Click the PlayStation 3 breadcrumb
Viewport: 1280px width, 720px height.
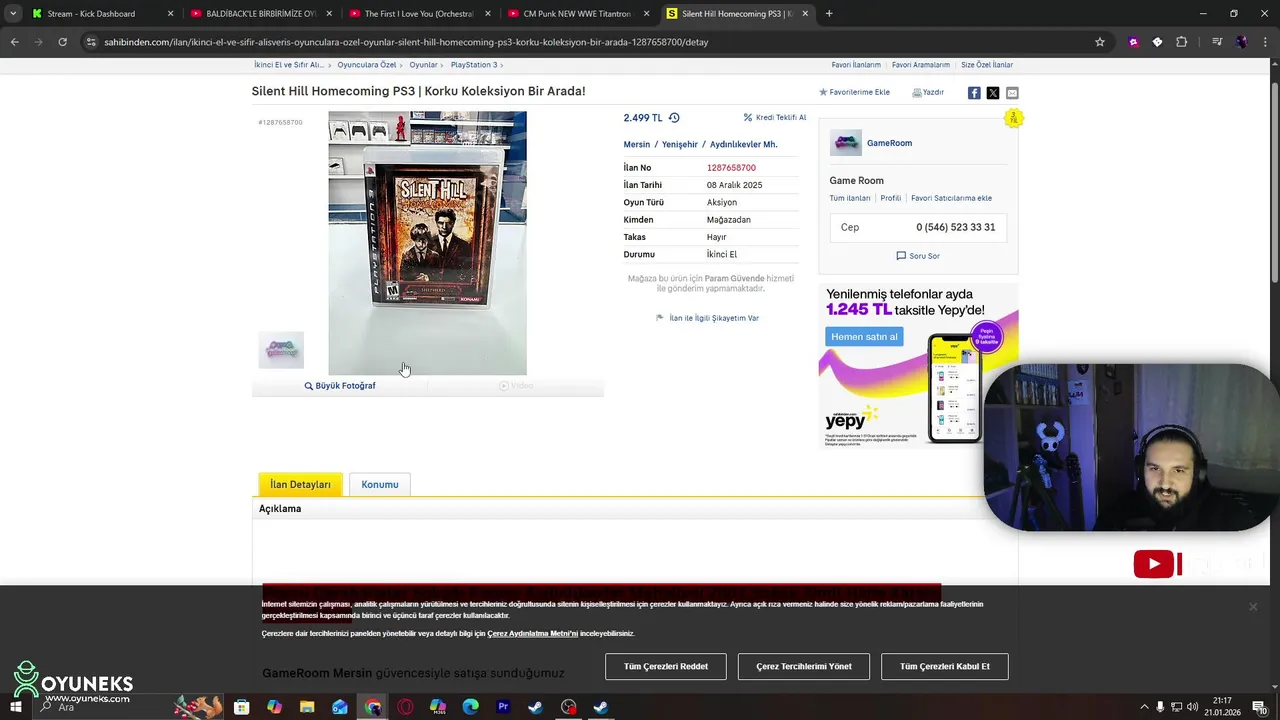[474, 65]
